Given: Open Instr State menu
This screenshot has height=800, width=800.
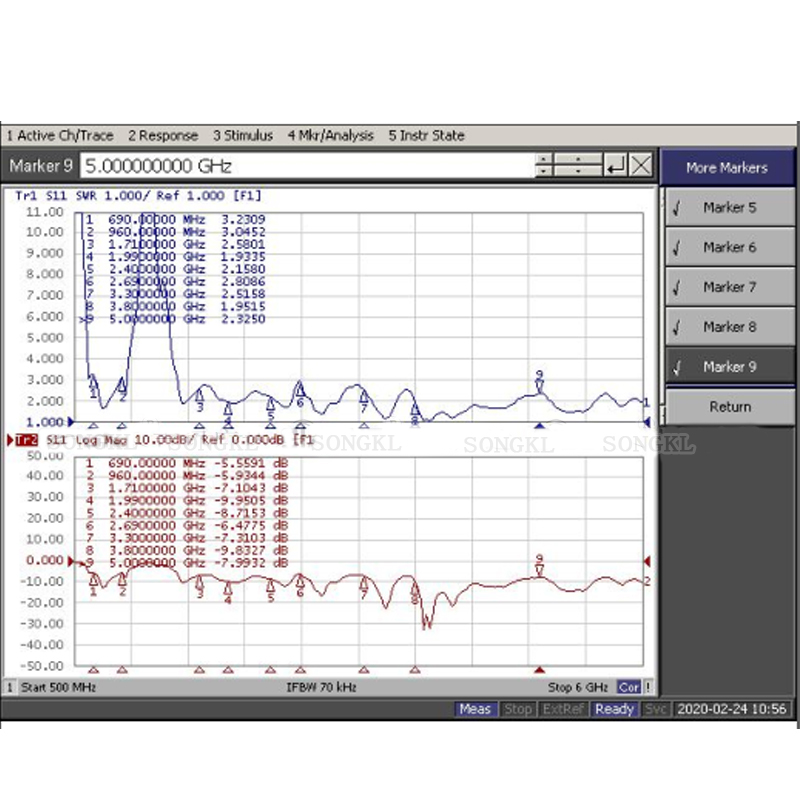Looking at the screenshot, I should point(427,136).
